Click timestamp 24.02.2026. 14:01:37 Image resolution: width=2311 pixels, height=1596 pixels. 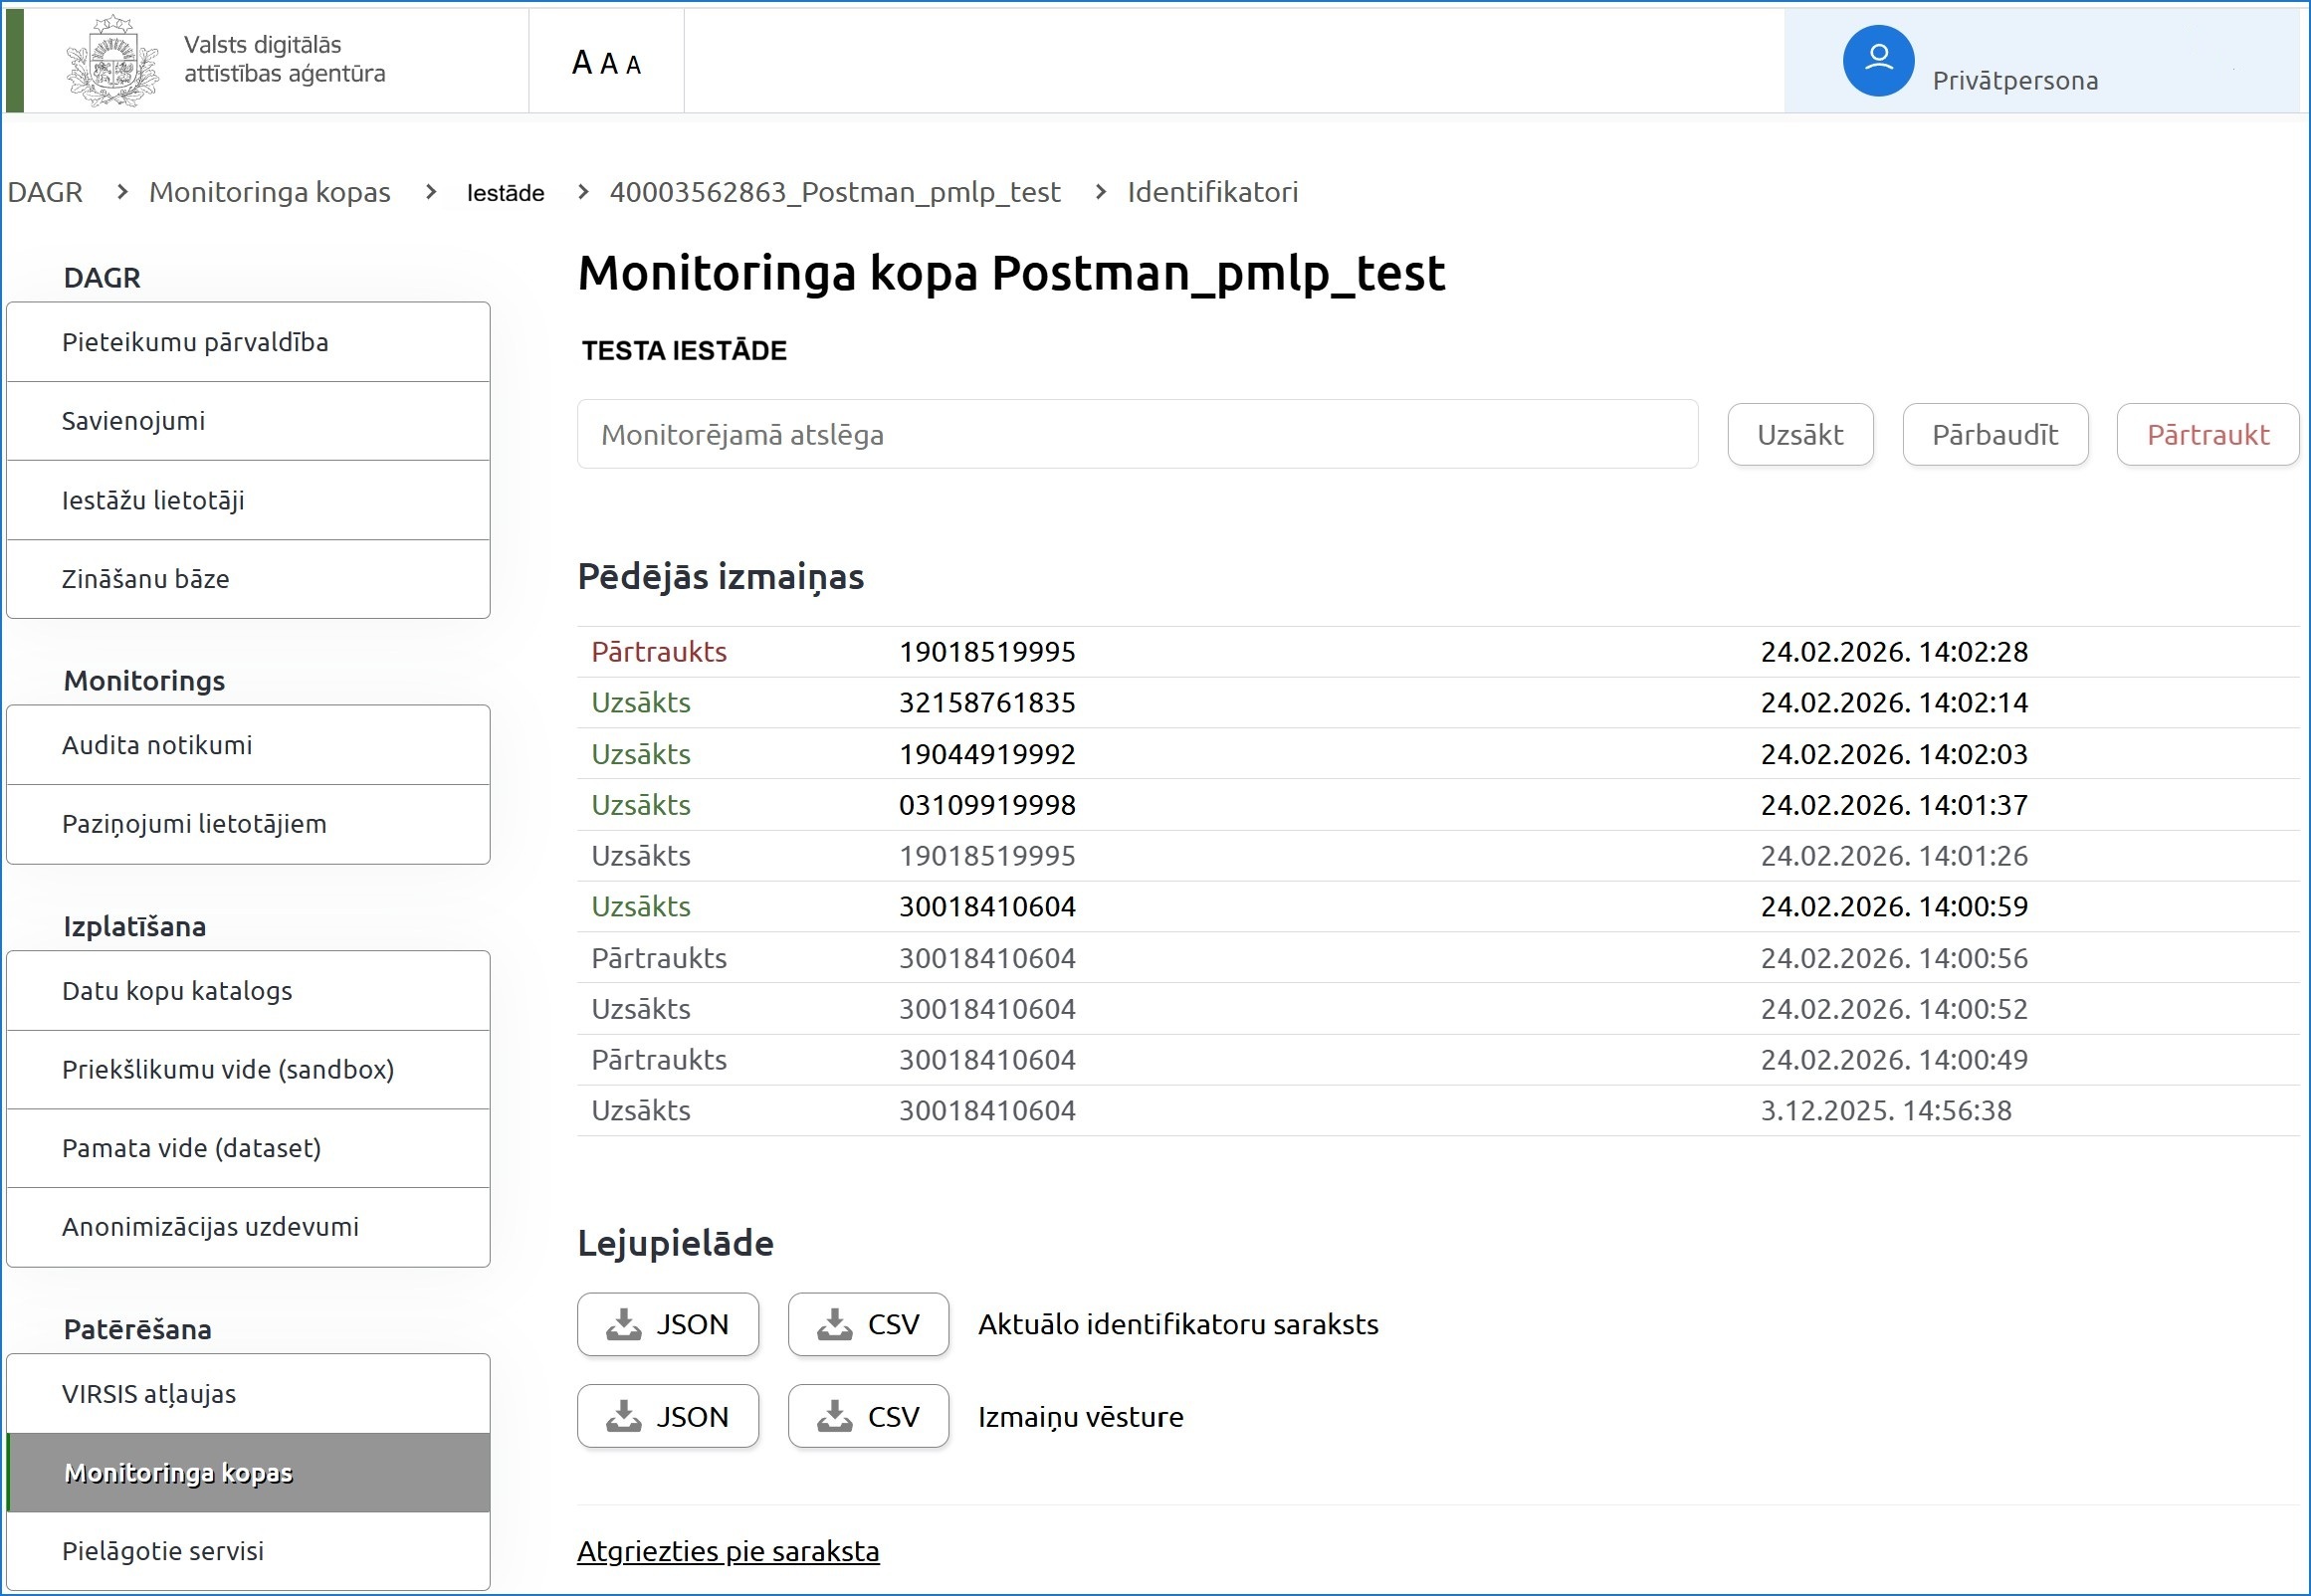click(x=1894, y=805)
